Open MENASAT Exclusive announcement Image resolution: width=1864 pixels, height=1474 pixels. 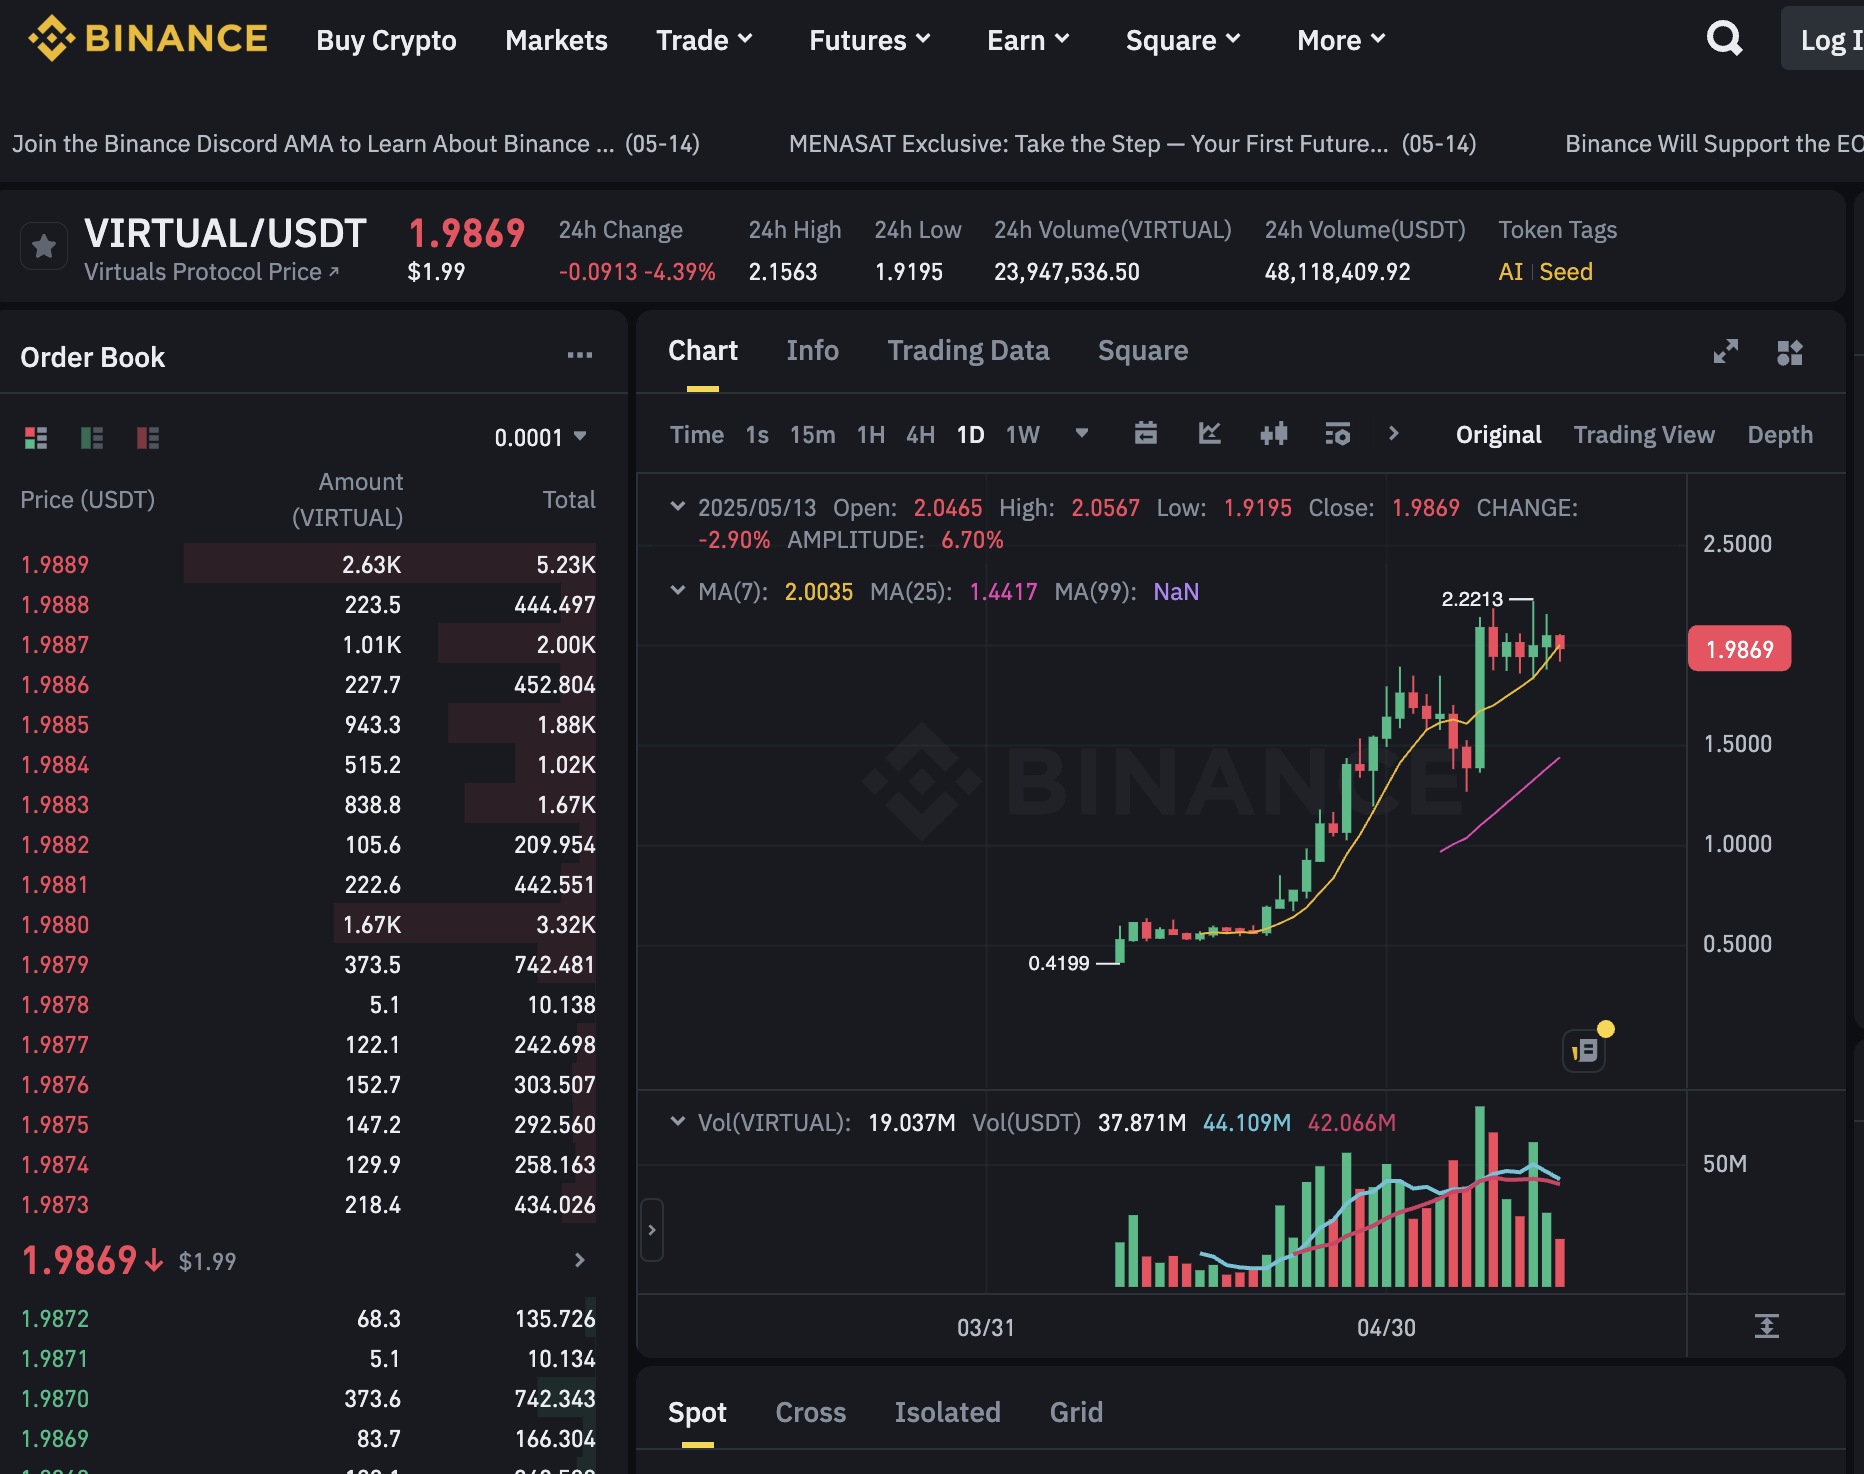[x=1132, y=144]
